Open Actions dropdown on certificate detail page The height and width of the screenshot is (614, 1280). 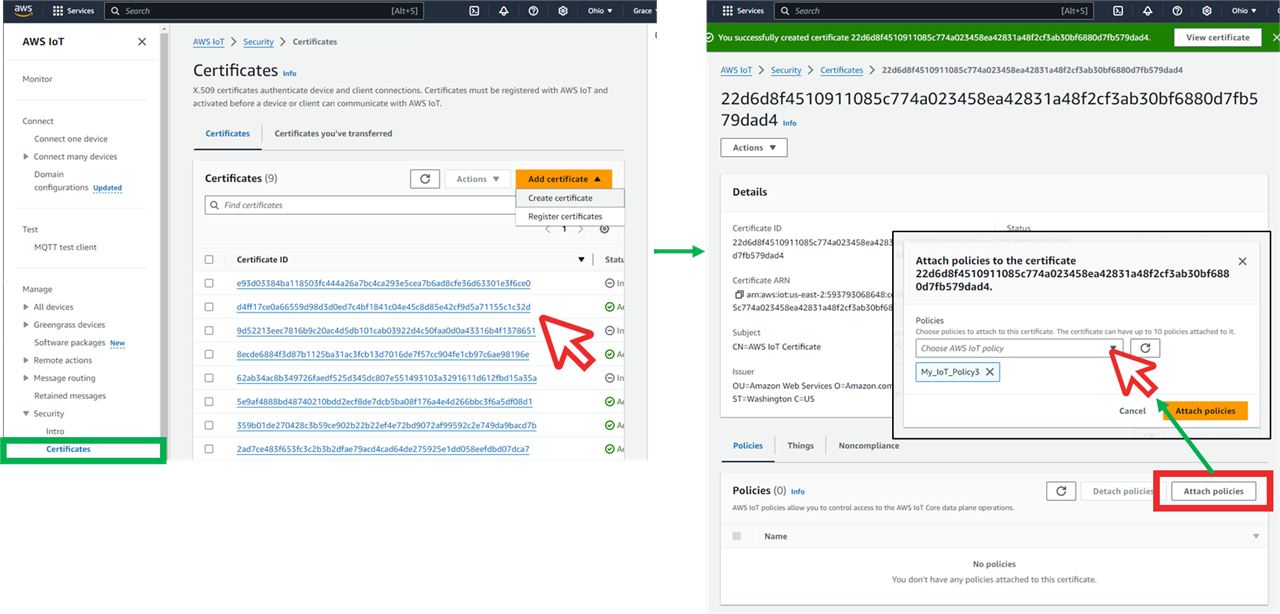tap(754, 147)
